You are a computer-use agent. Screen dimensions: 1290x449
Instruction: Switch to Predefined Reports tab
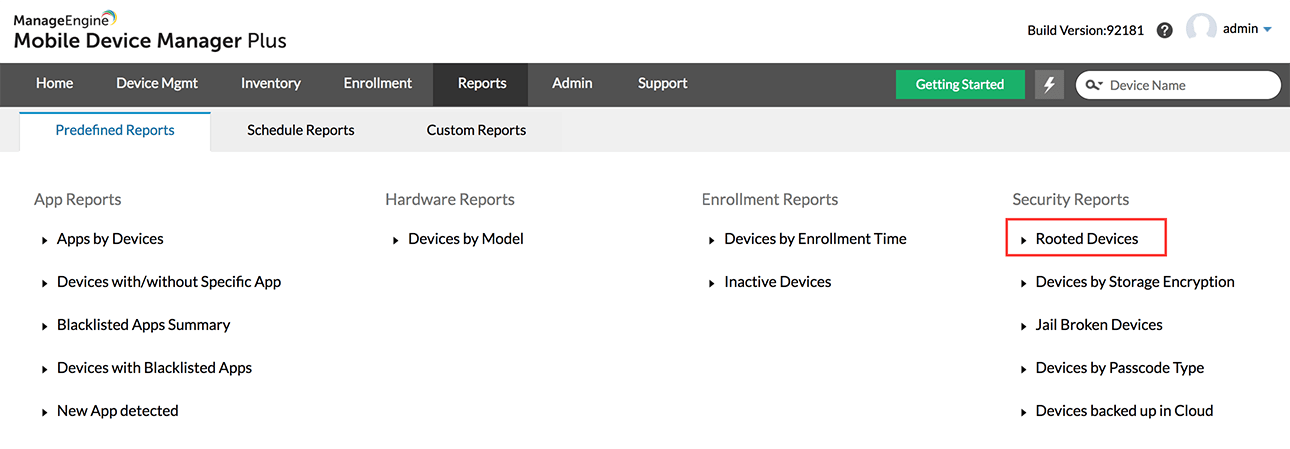(x=115, y=131)
